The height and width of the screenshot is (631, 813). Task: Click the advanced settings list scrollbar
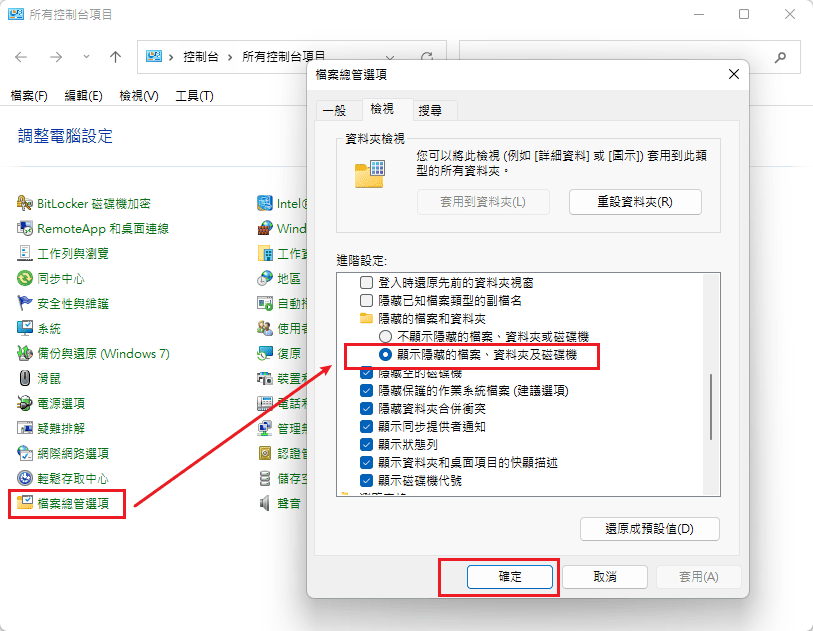(712, 410)
